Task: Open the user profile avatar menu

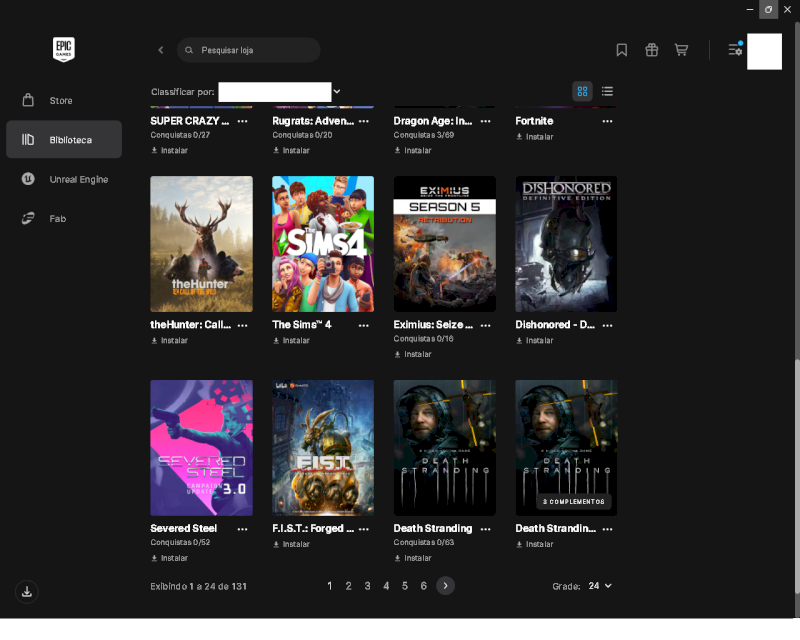Action: [764, 51]
